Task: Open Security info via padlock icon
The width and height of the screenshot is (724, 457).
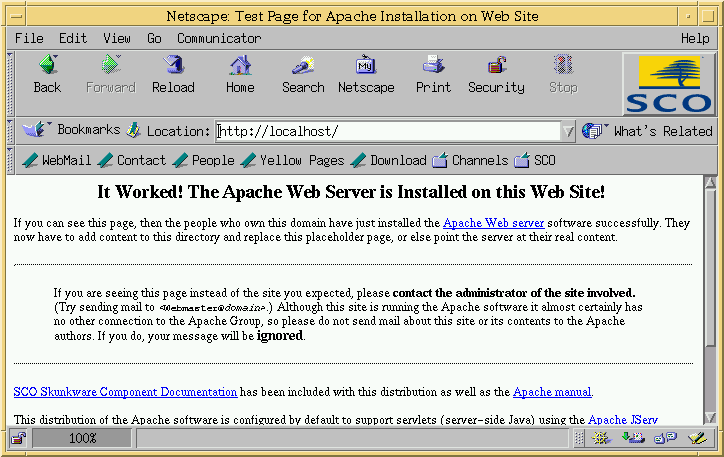Action: coord(497,65)
